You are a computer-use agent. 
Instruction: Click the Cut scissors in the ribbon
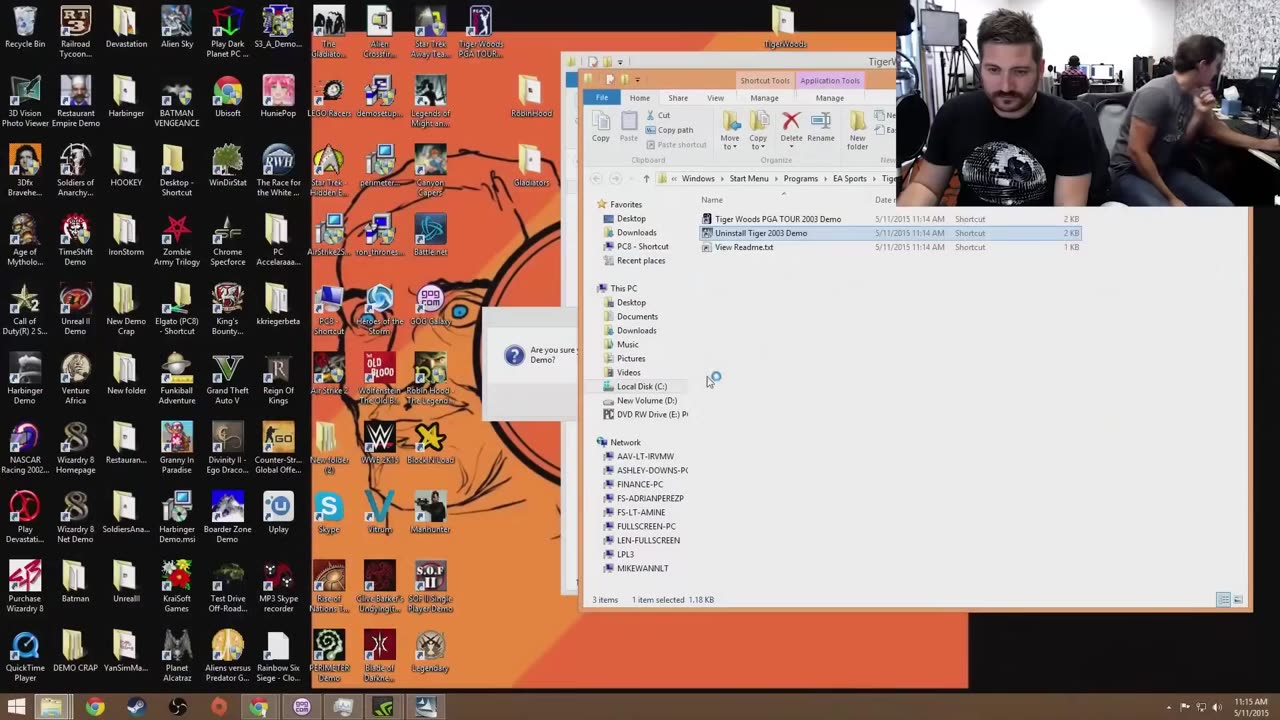651,115
